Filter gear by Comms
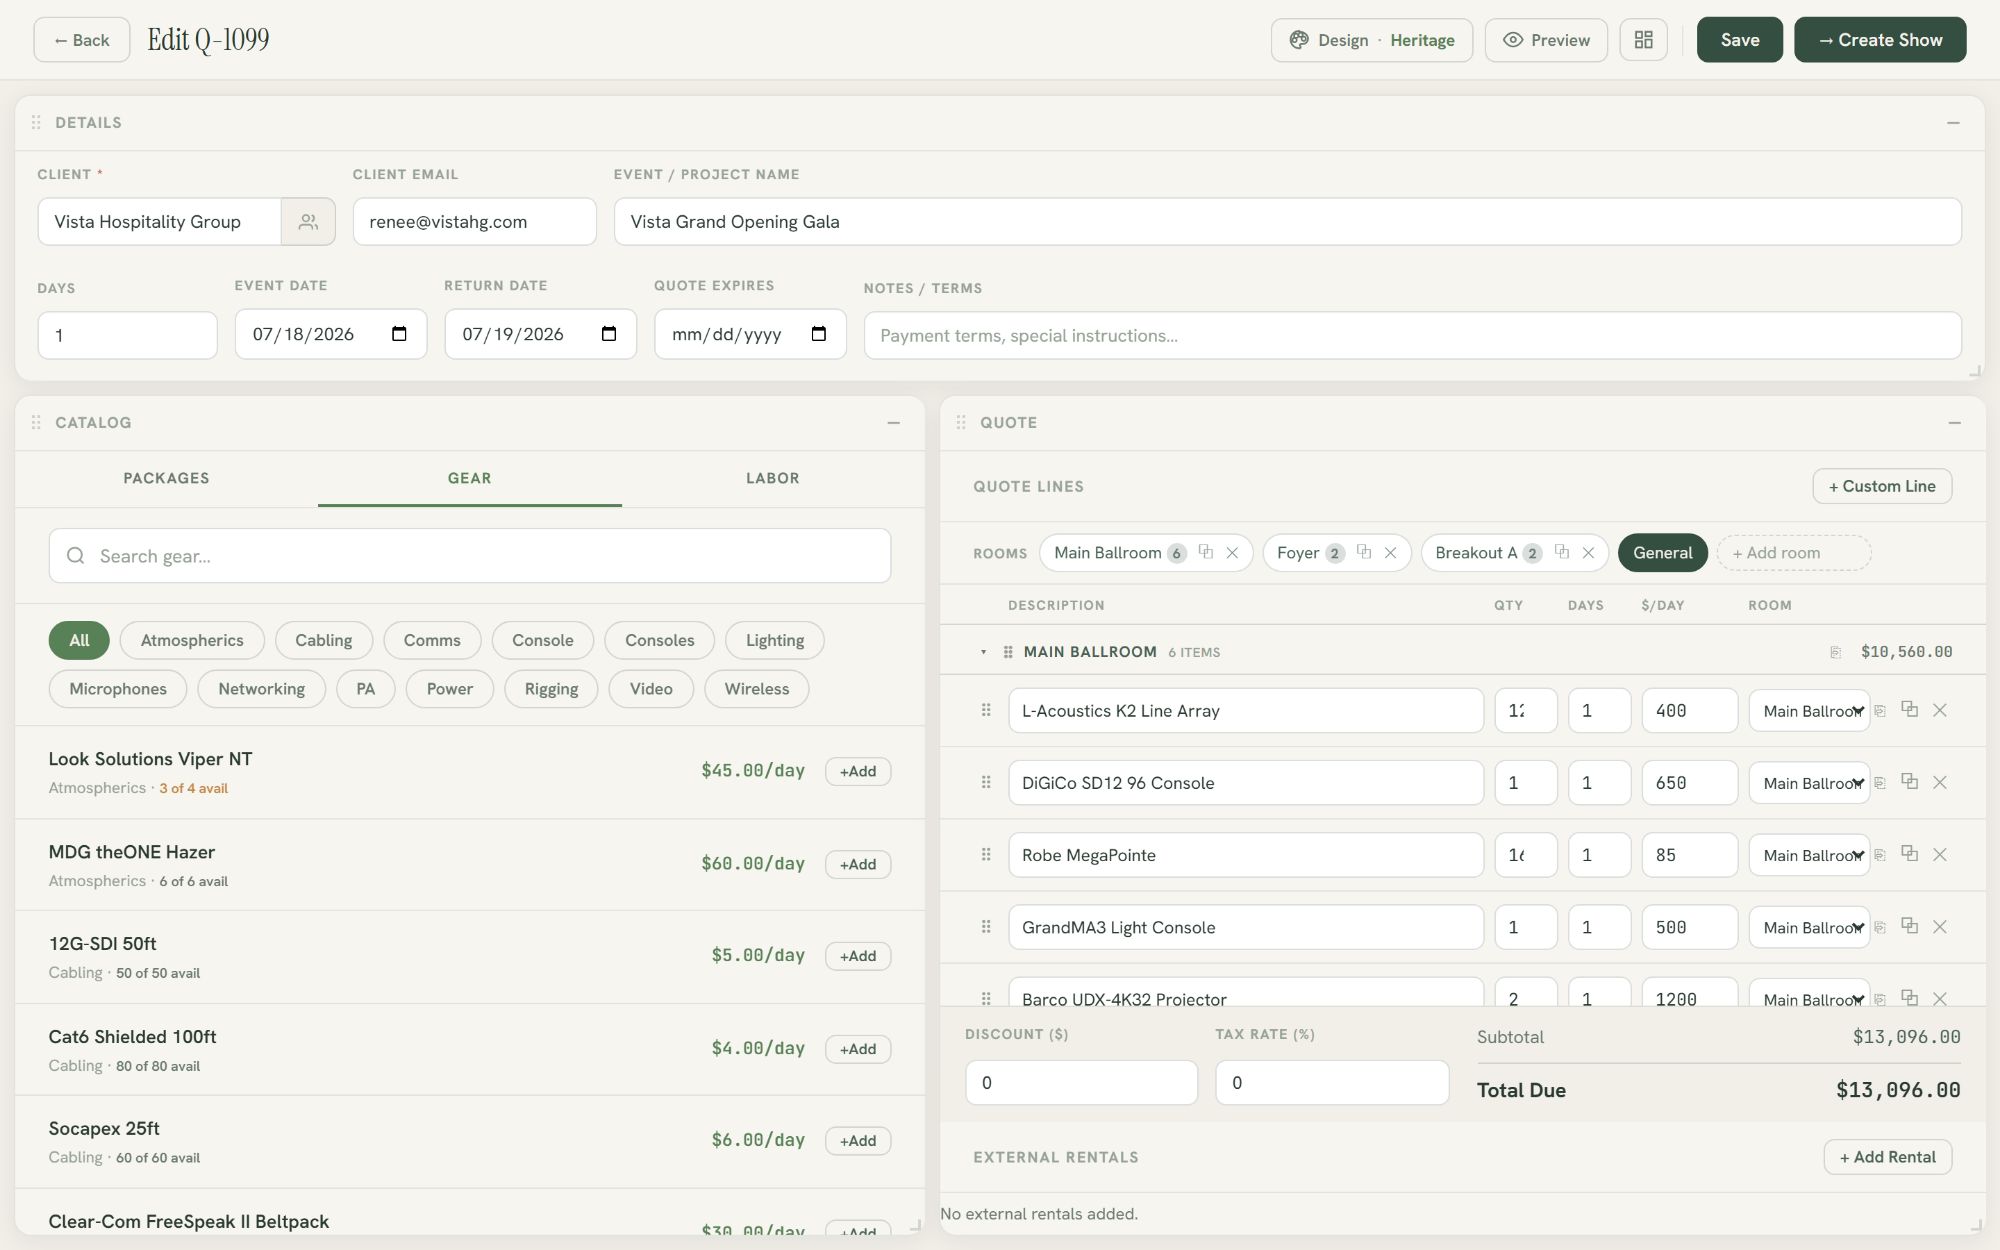Viewport: 2000px width, 1250px height. [432, 640]
